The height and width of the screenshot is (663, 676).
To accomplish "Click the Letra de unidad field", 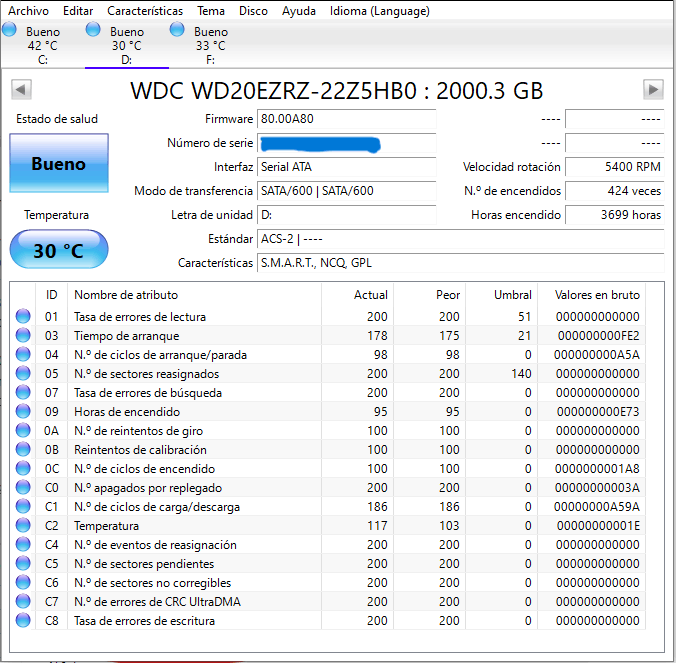I will [x=347, y=215].
